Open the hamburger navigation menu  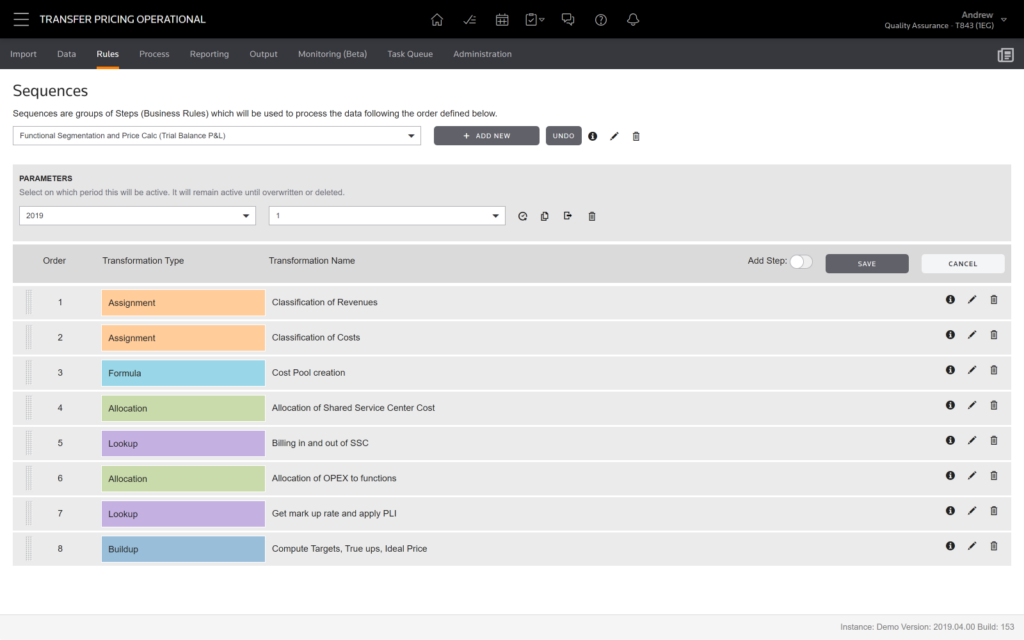[21, 19]
